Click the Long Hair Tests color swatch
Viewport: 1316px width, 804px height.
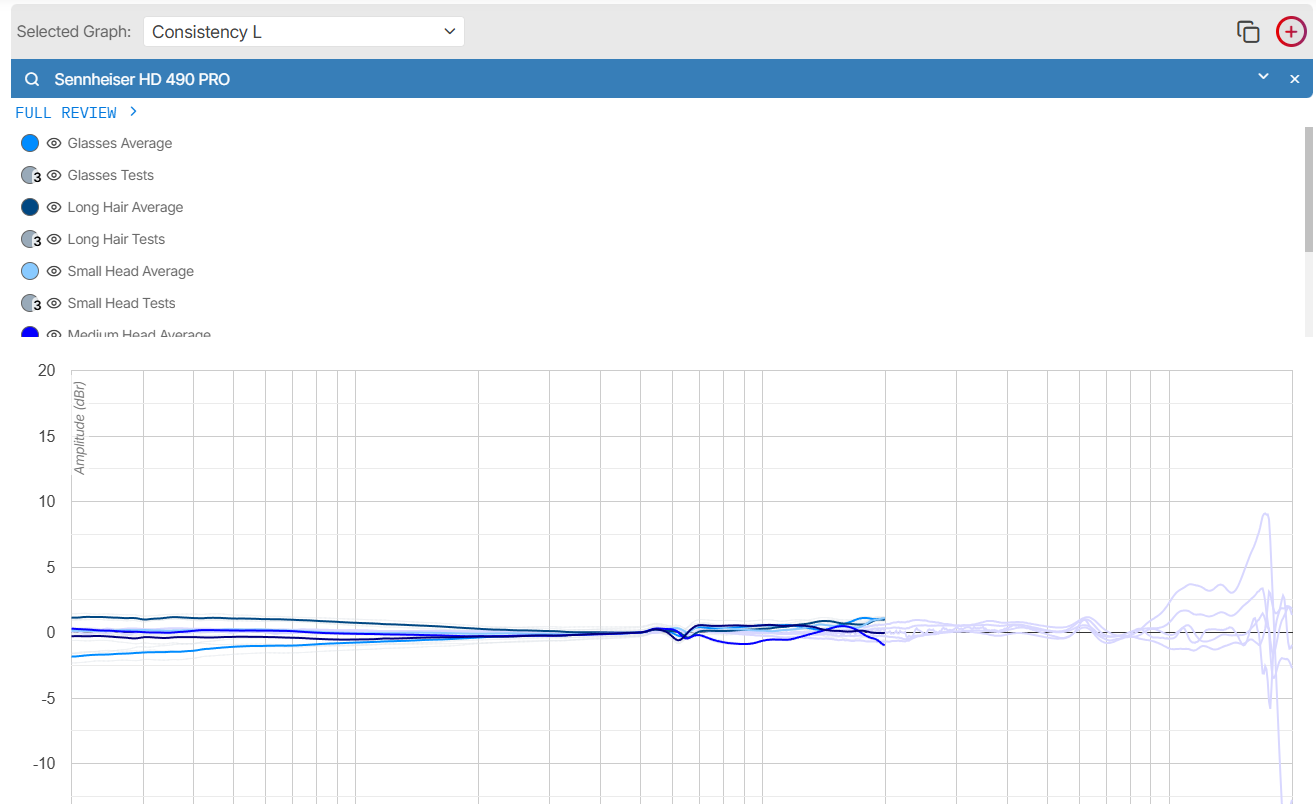point(30,239)
